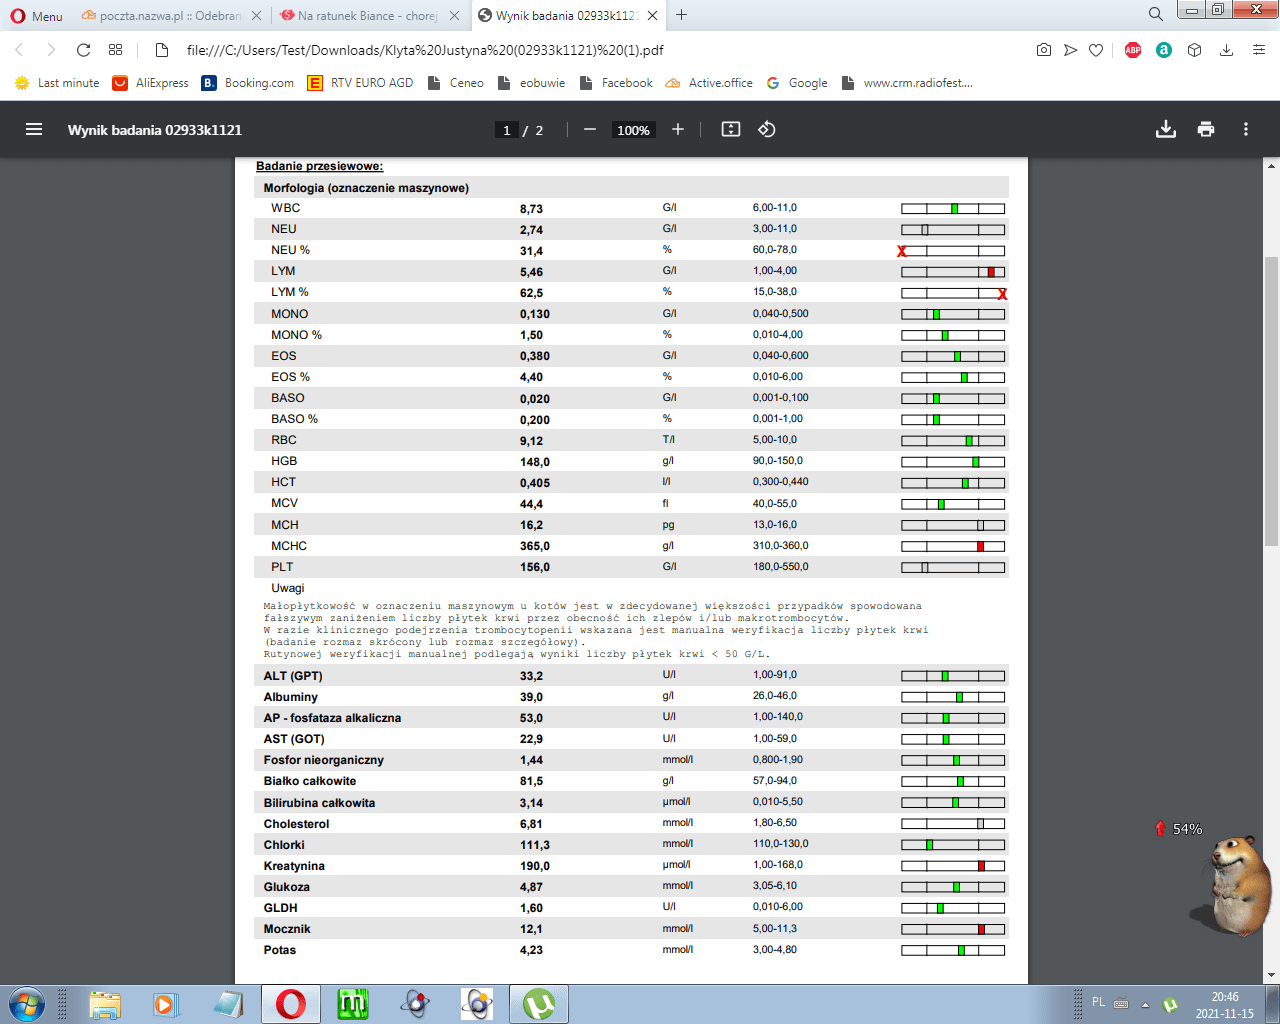Download the PDF from viewer toolbar
Image resolution: width=1280 pixels, height=1024 pixels.
pos(1166,129)
